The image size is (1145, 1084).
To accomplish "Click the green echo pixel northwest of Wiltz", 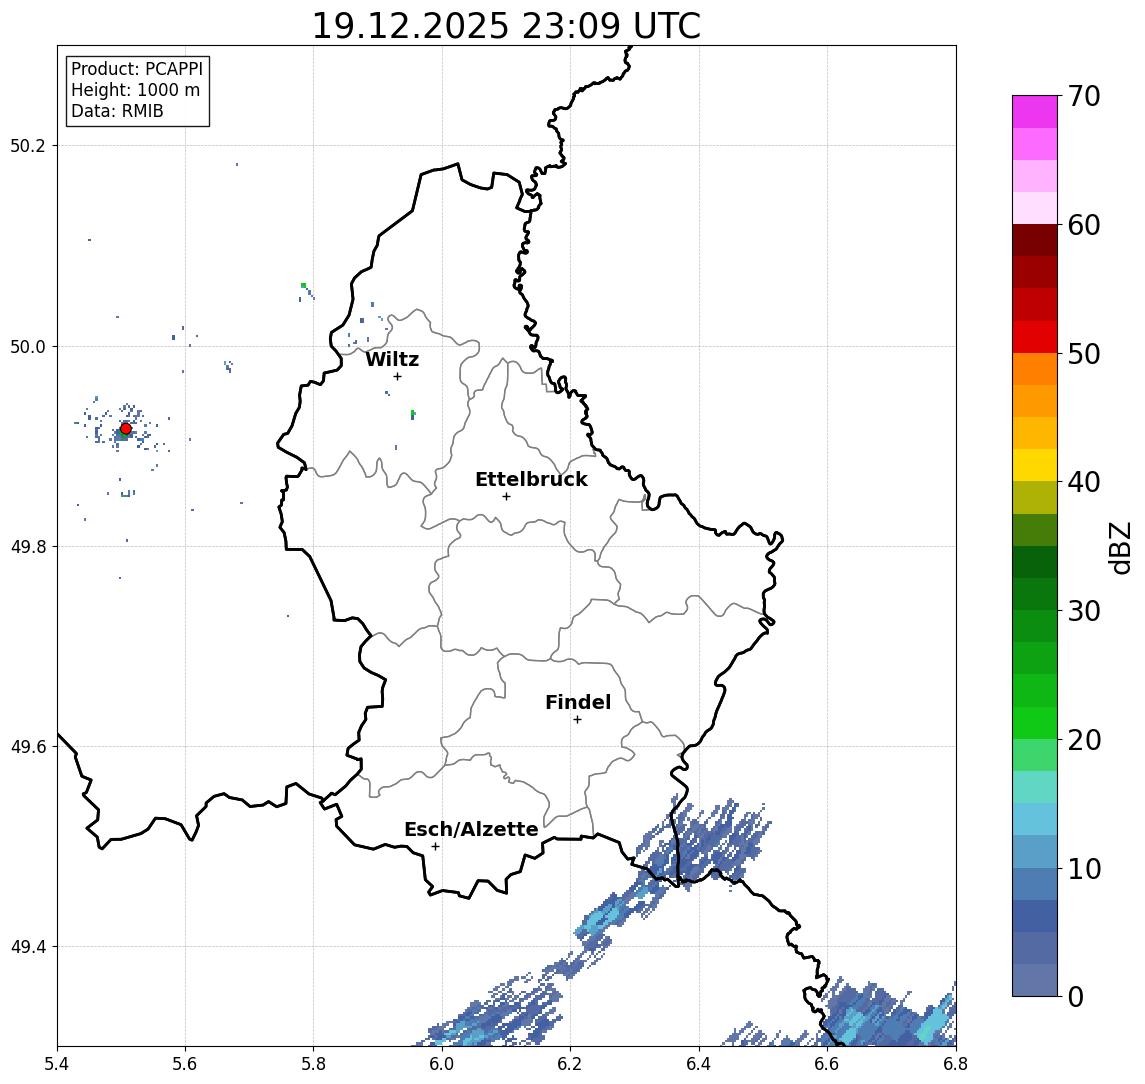I will [x=303, y=285].
